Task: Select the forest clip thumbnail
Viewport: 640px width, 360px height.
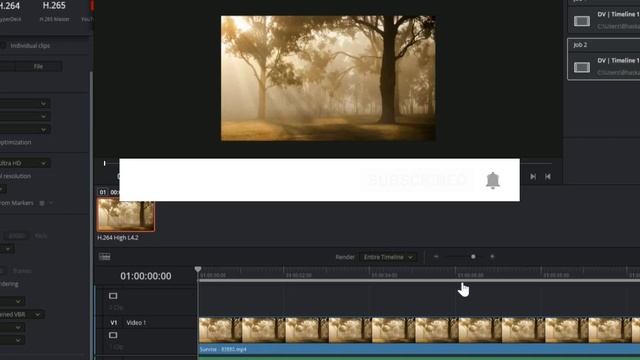Action: pyautogui.click(x=126, y=215)
